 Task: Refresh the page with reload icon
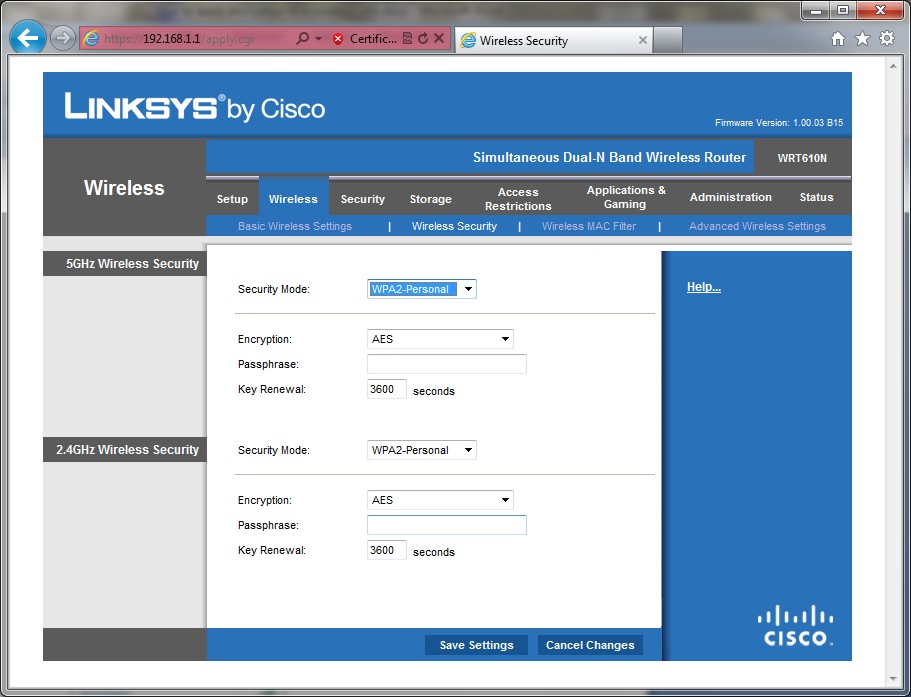[x=423, y=39]
